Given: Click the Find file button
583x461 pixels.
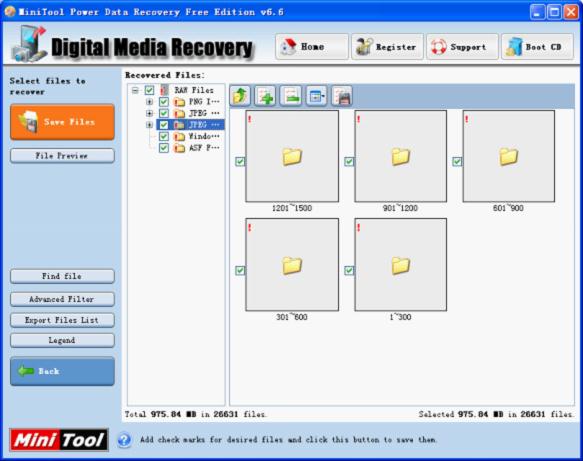Looking at the screenshot, I should 62,276.
